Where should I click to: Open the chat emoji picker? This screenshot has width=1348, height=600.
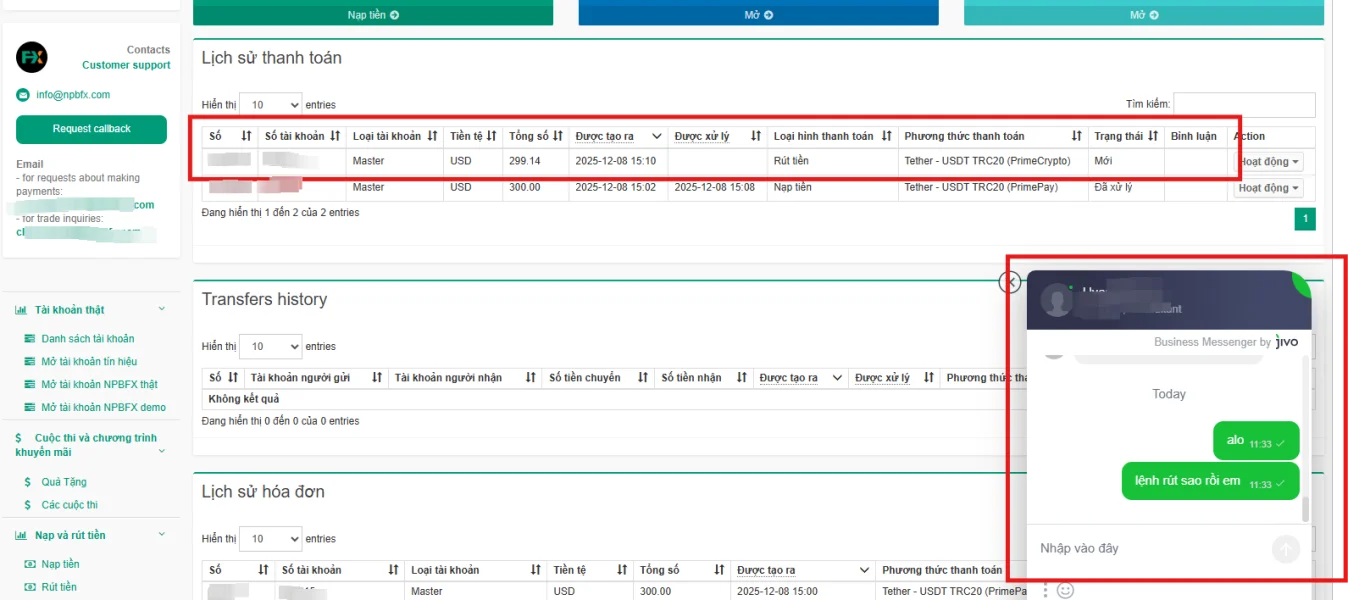(1065, 591)
